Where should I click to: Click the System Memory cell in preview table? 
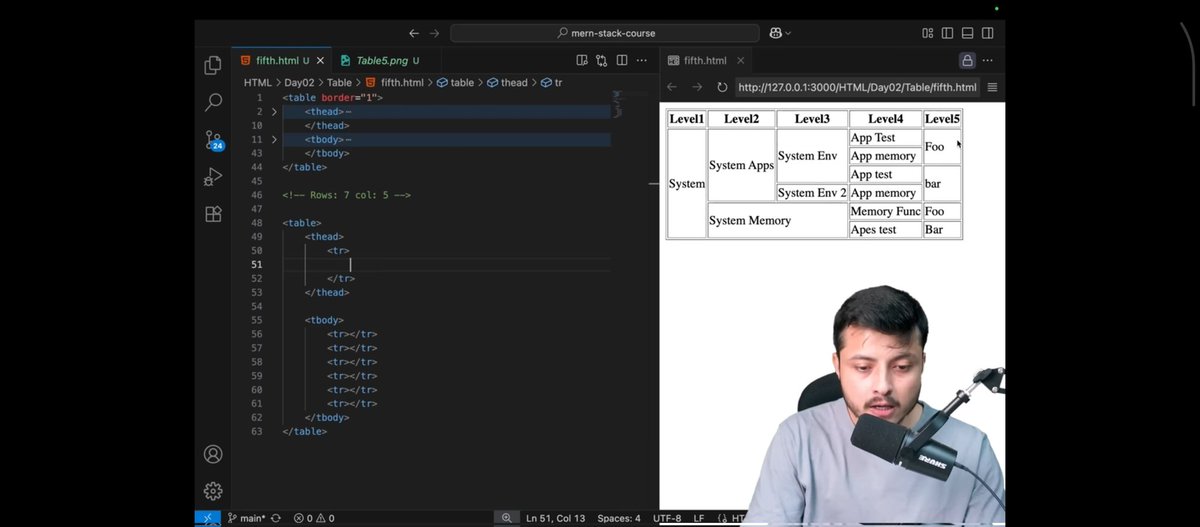click(x=778, y=220)
